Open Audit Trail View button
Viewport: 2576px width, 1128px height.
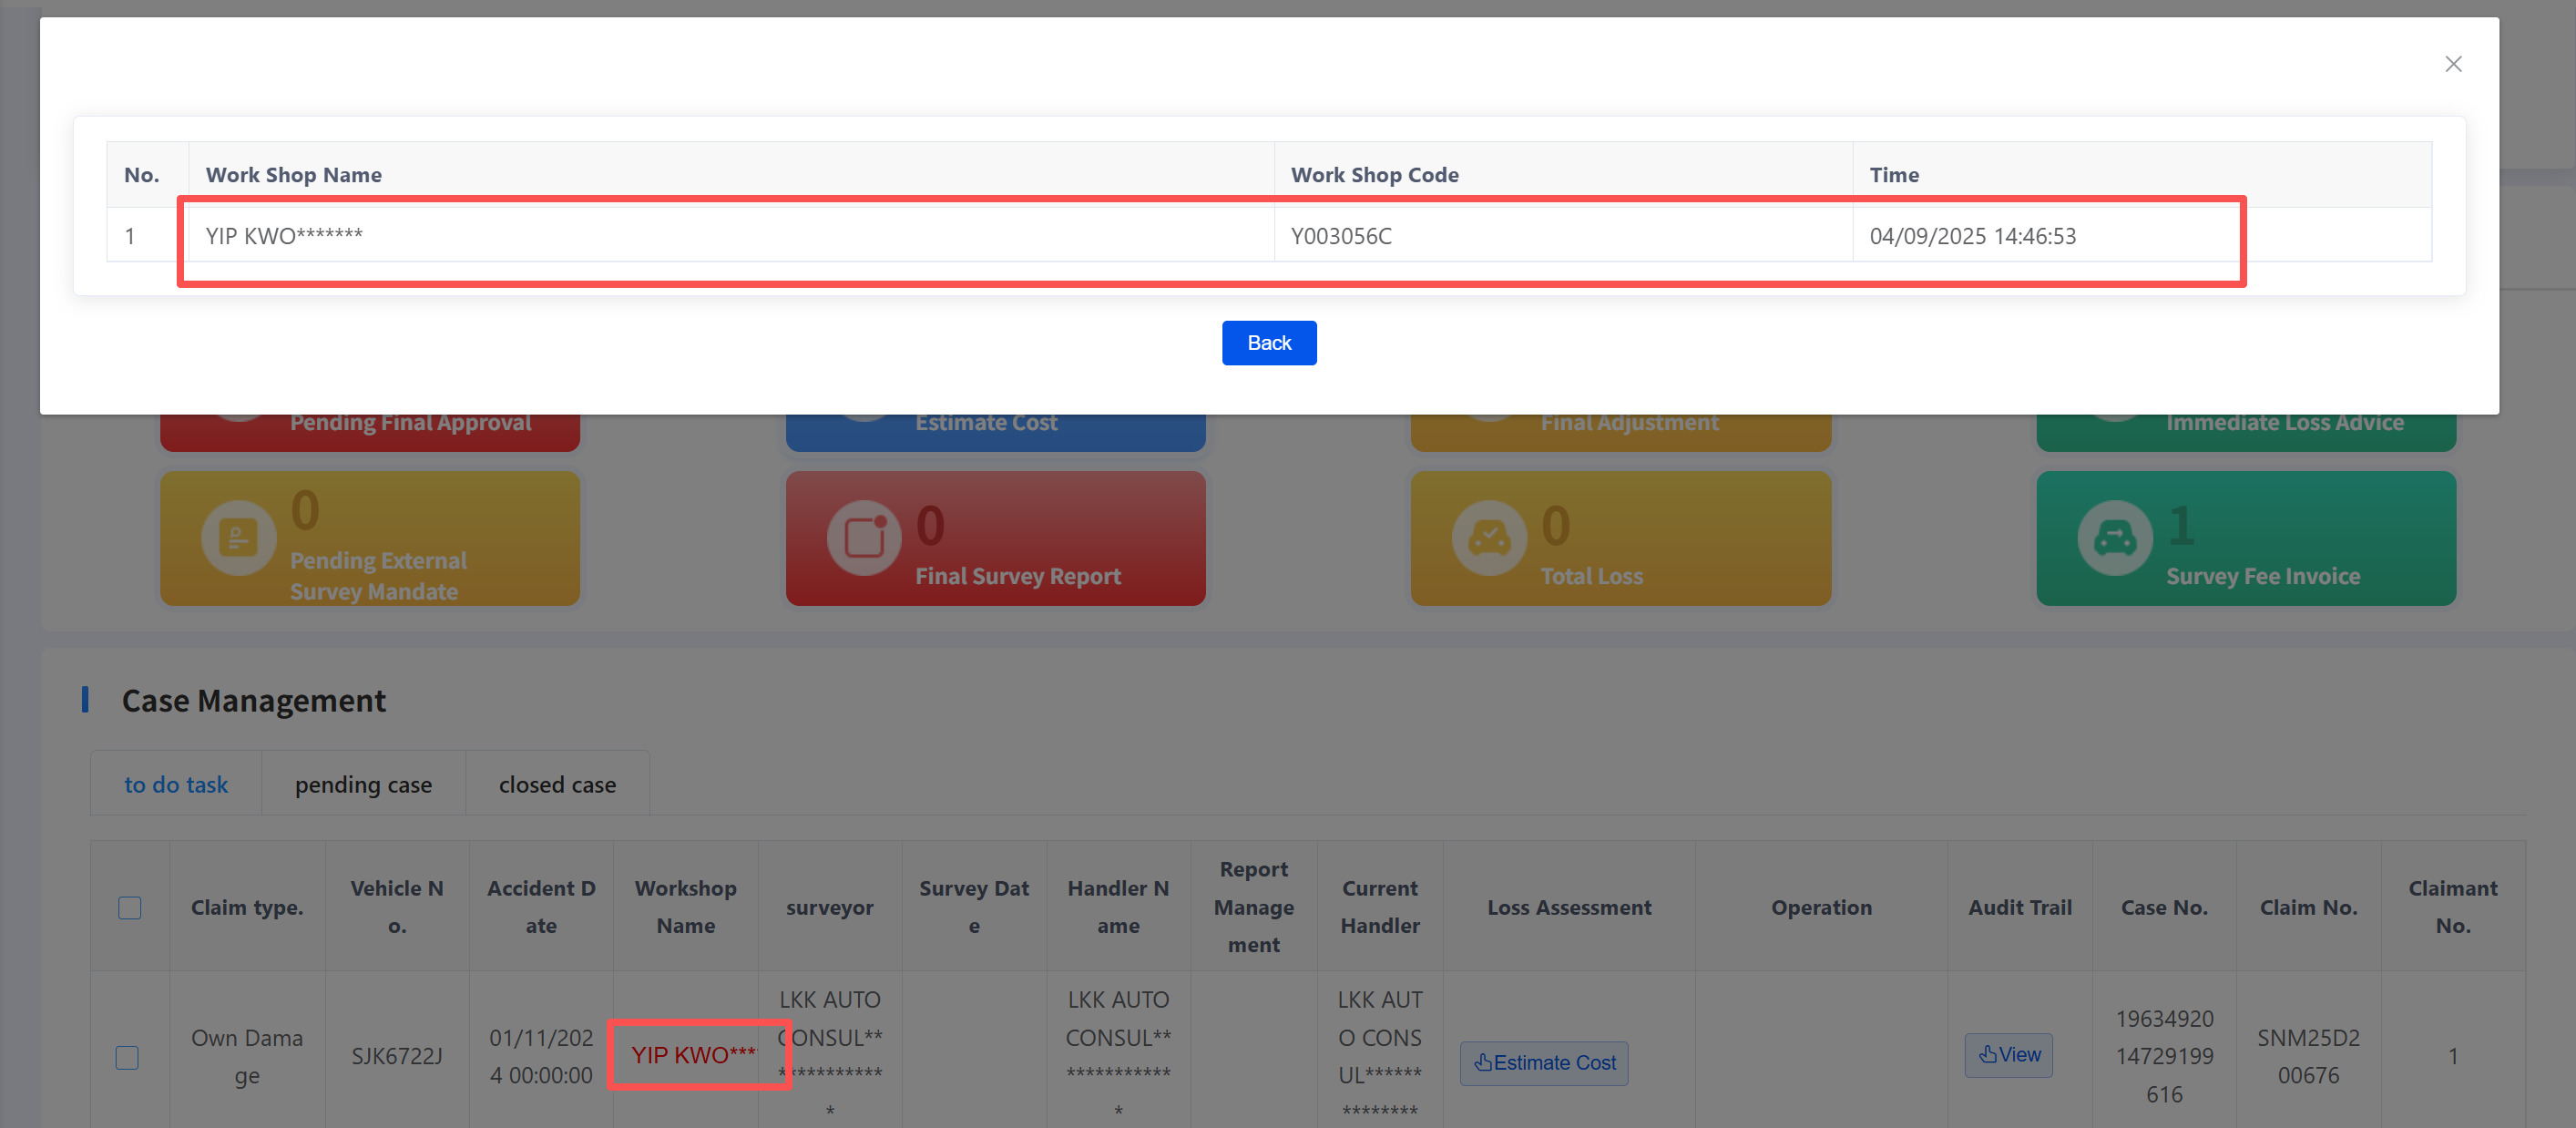[2008, 1055]
